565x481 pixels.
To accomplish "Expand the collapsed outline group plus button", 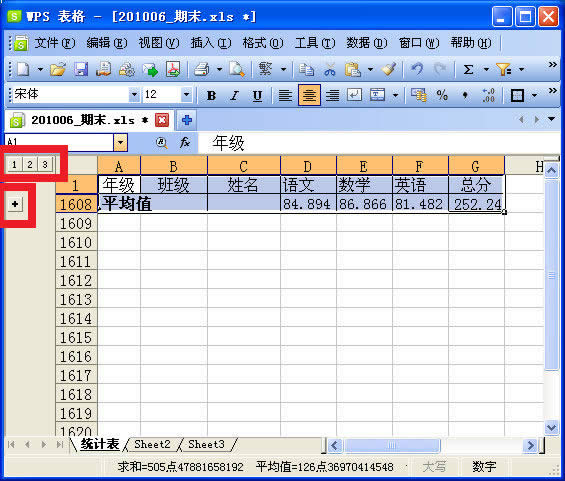I will 15,204.
